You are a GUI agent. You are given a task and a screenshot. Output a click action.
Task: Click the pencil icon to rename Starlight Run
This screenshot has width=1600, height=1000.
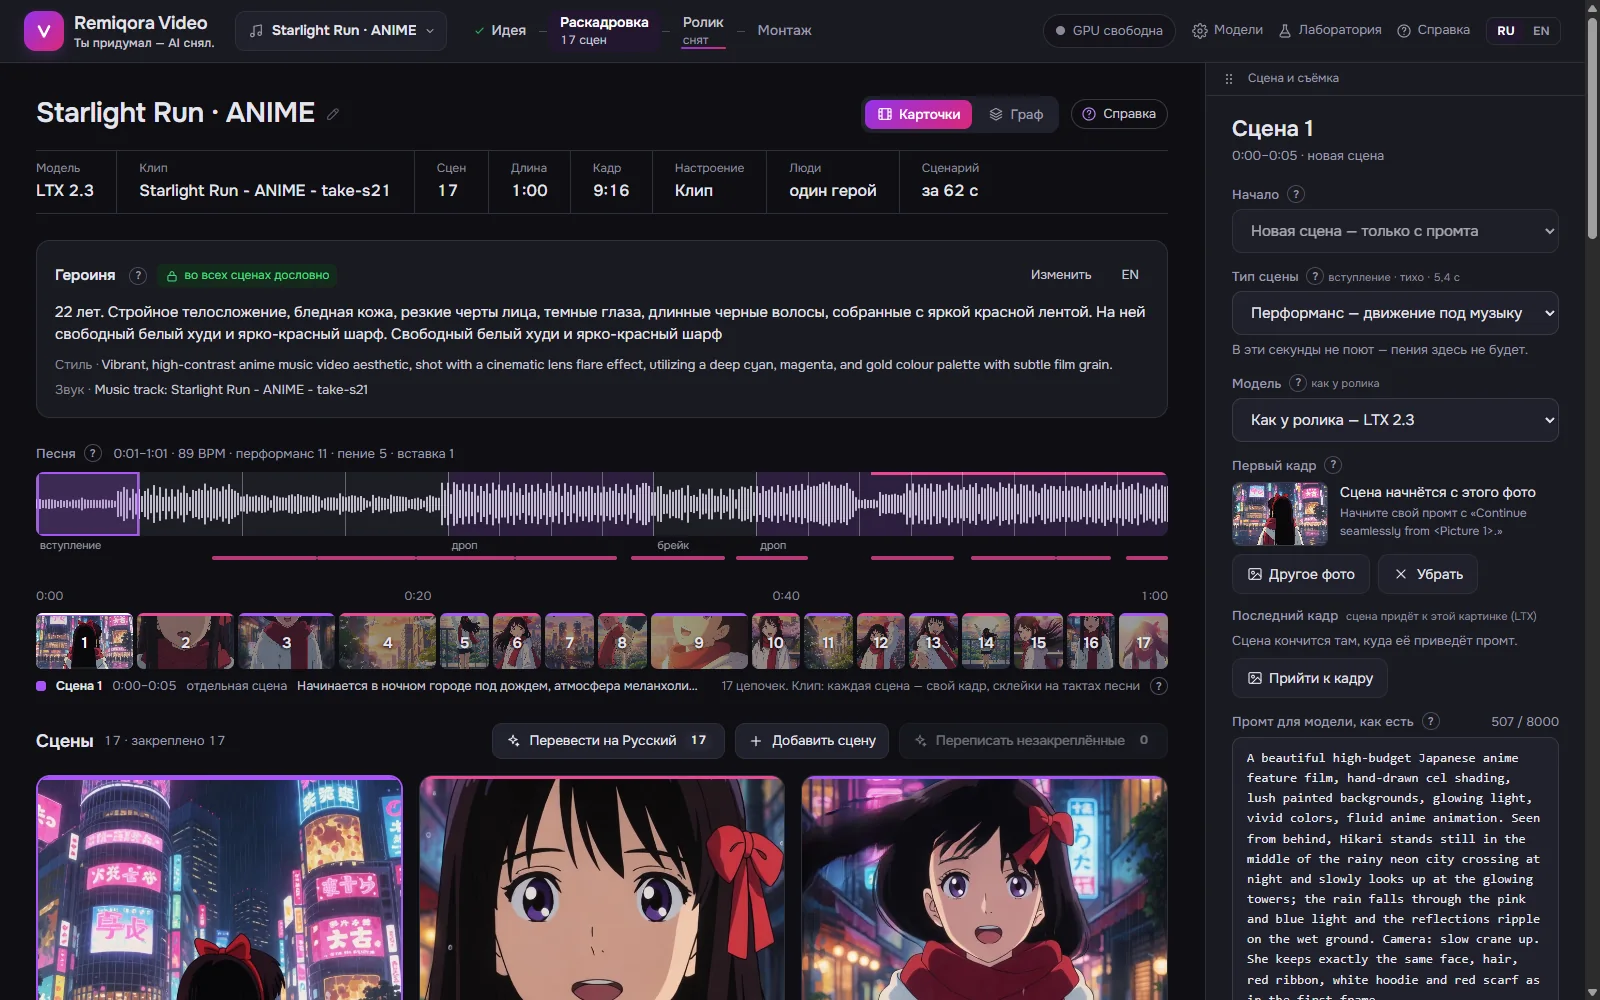(x=333, y=114)
